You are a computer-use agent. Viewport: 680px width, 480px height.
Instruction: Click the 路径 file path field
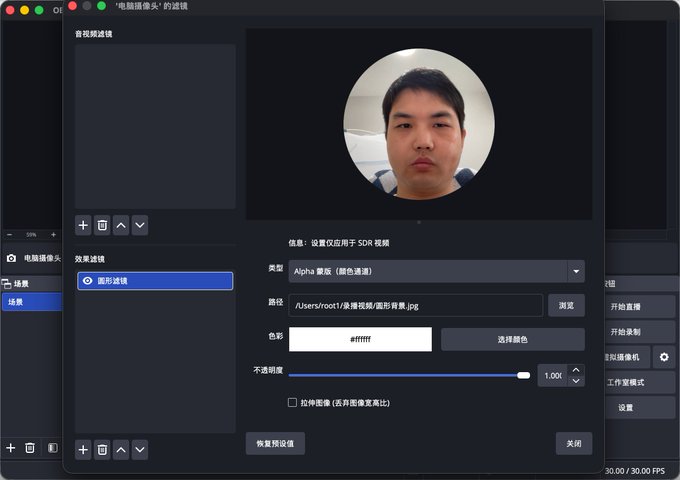[x=415, y=305]
